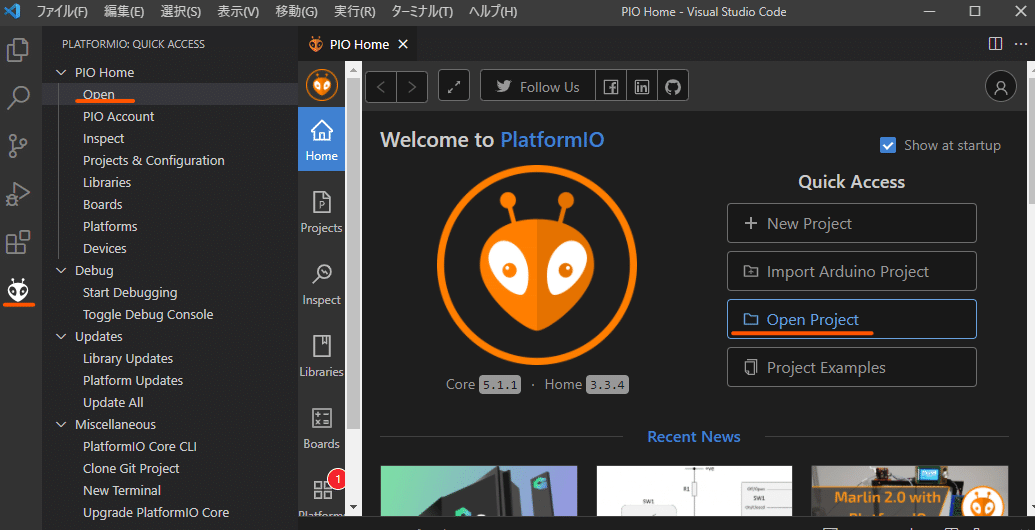
Task: Click the Open Project button
Action: click(x=851, y=319)
